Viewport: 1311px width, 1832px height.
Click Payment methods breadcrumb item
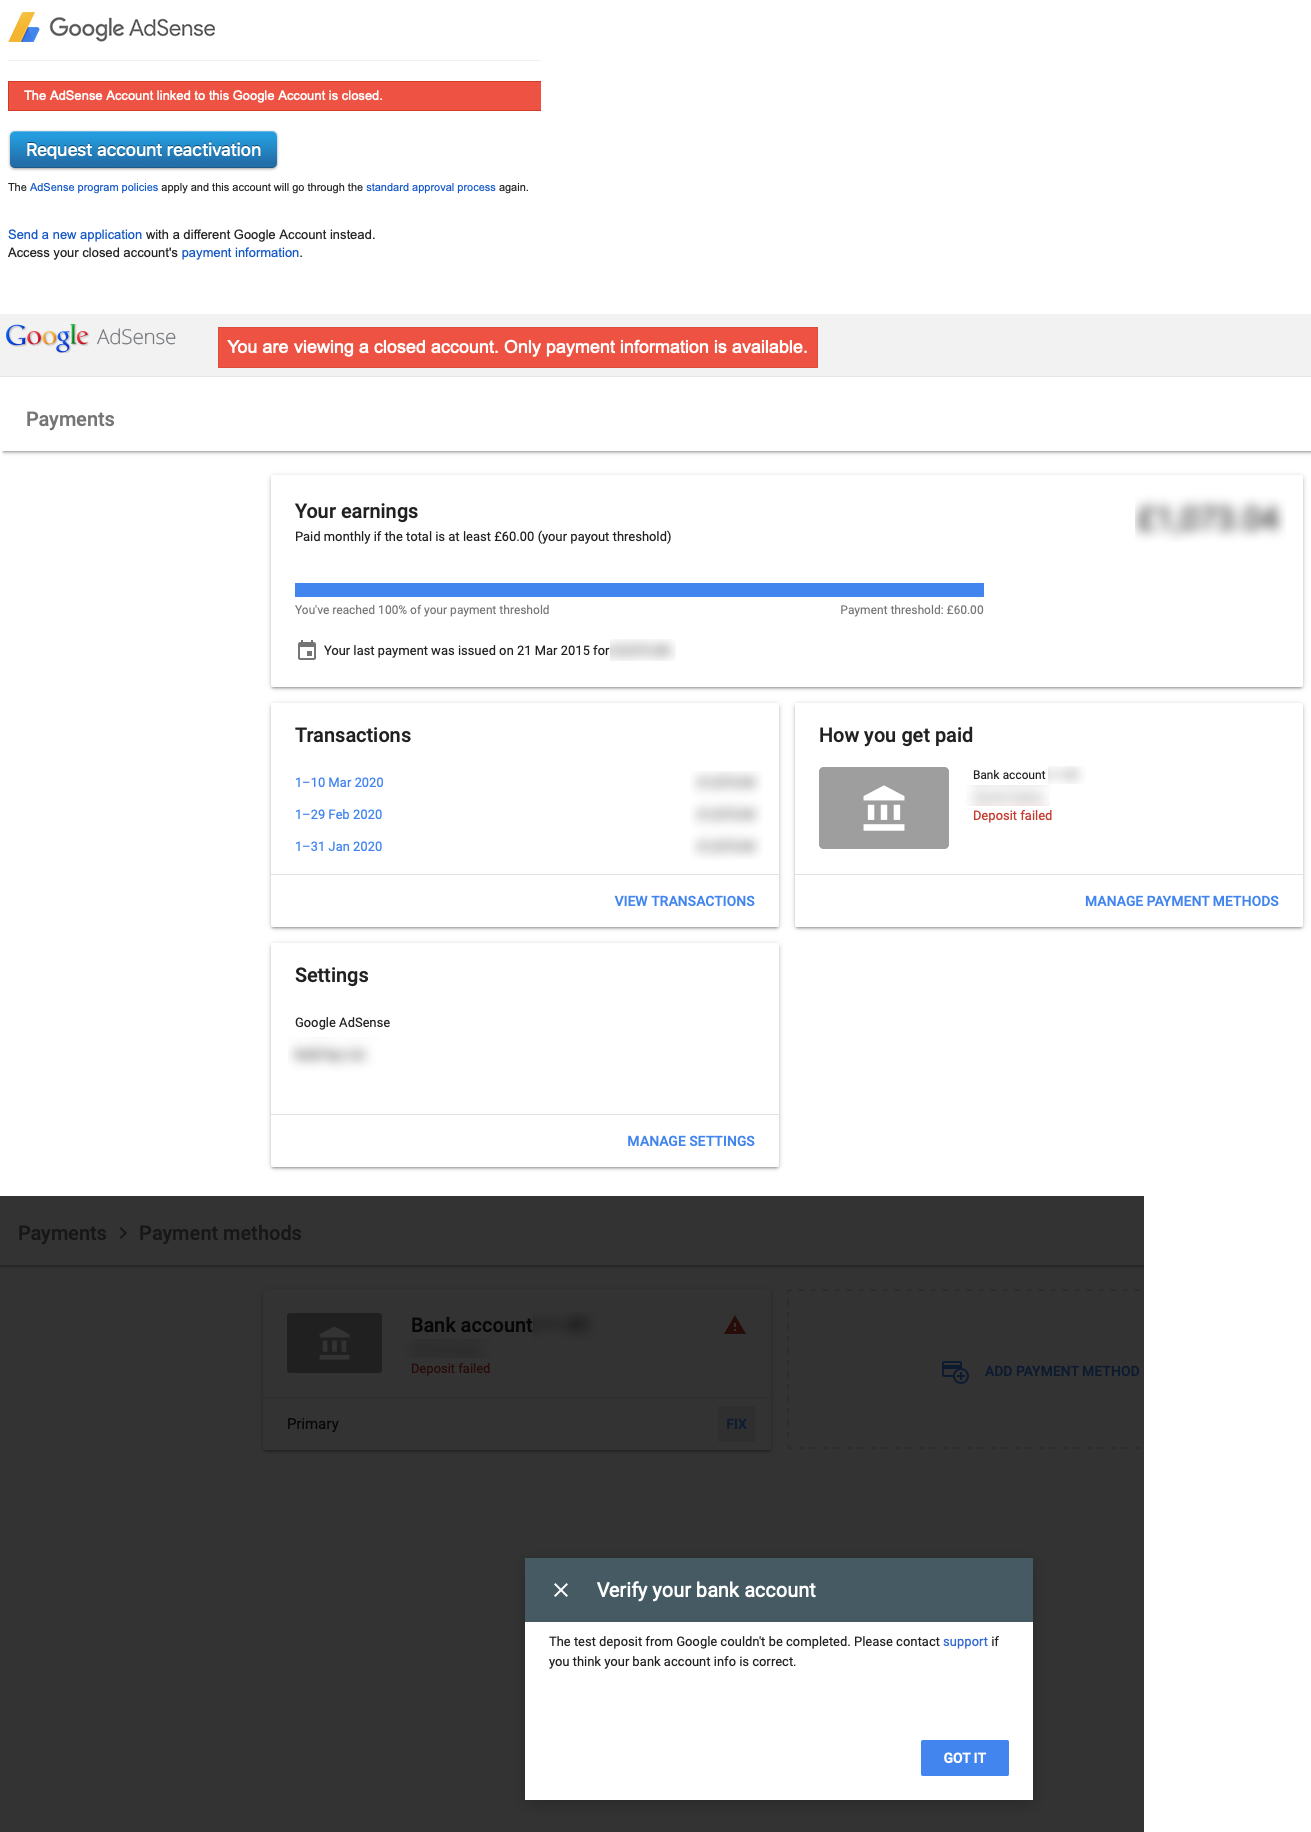pos(220,1233)
